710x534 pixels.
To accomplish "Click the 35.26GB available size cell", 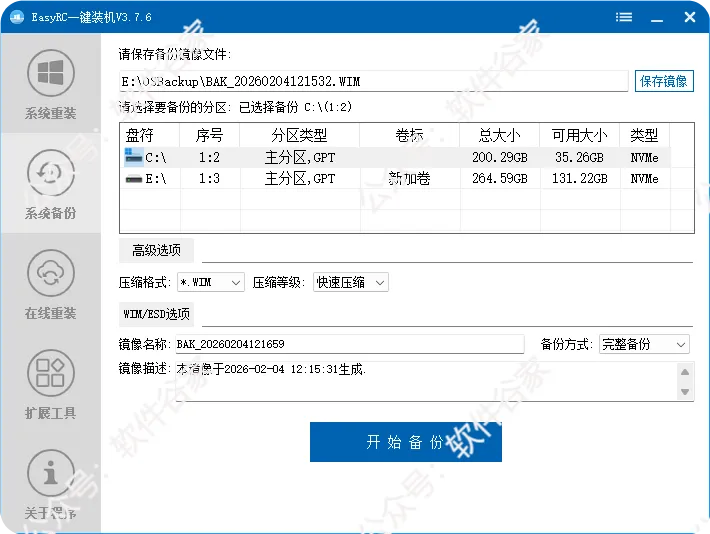I will point(580,157).
